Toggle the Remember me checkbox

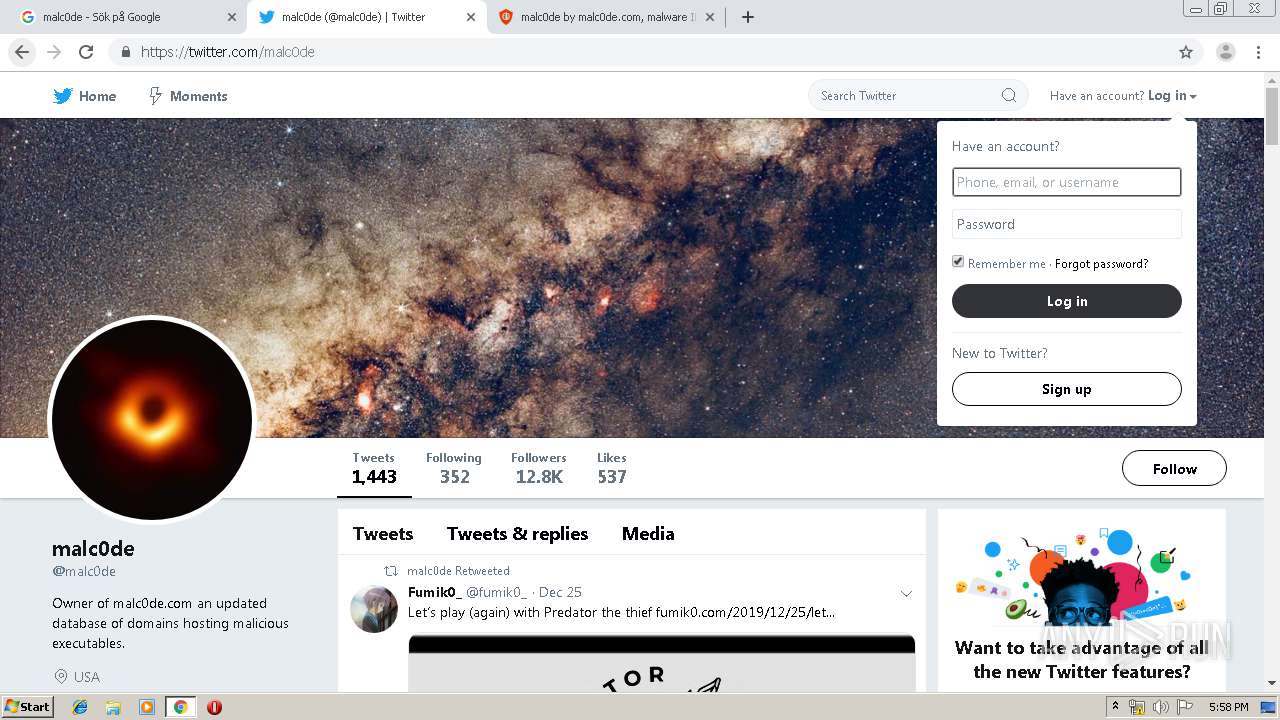[x=958, y=262]
